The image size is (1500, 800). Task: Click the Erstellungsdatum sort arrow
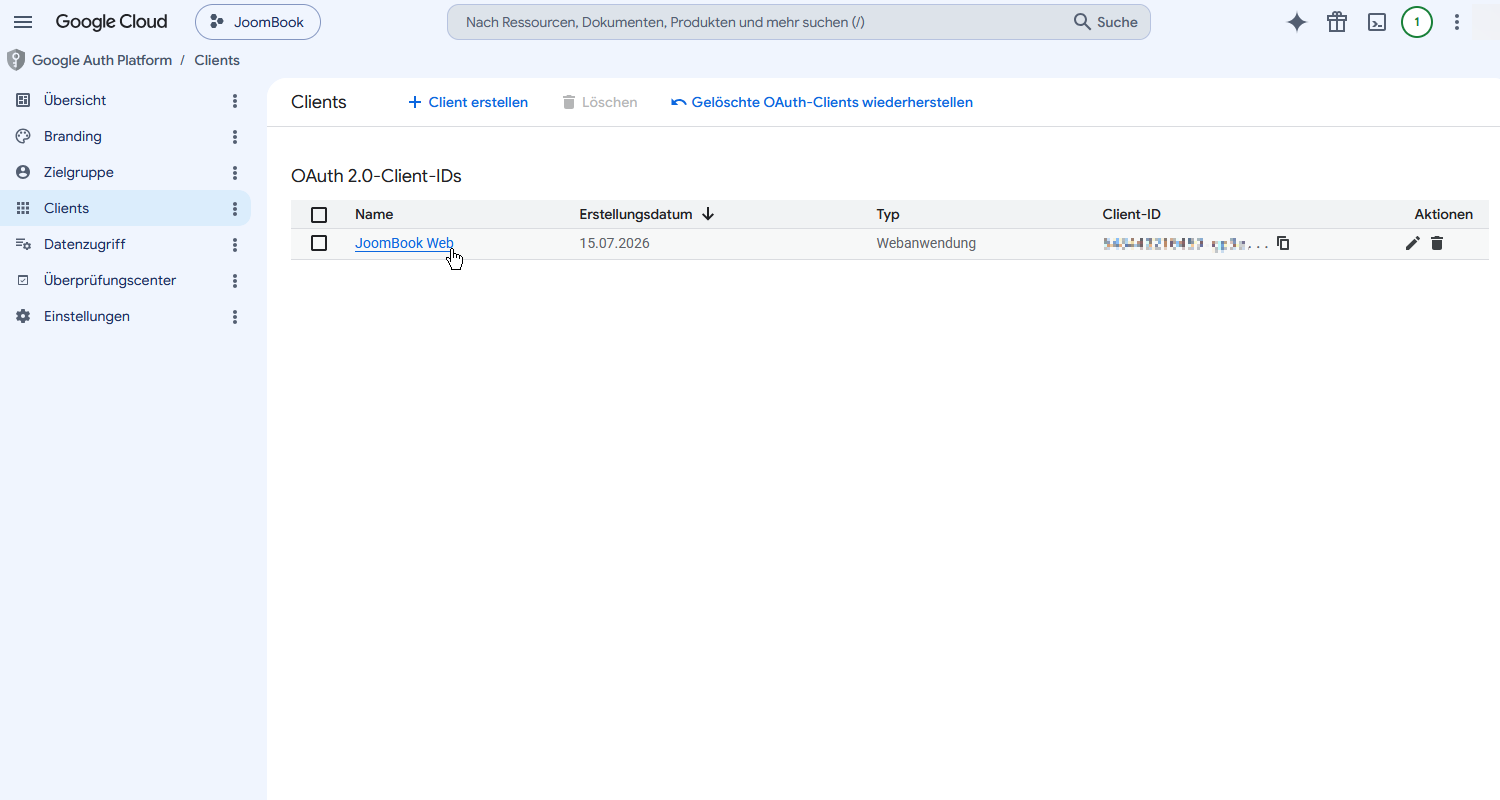click(x=708, y=214)
